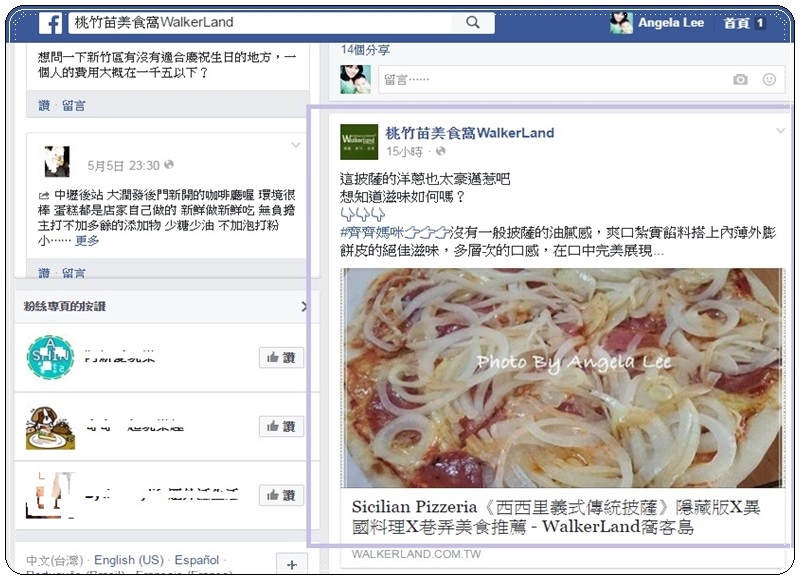Expand language list with plus button
Viewport: 800px width, 580px height.
[292, 564]
